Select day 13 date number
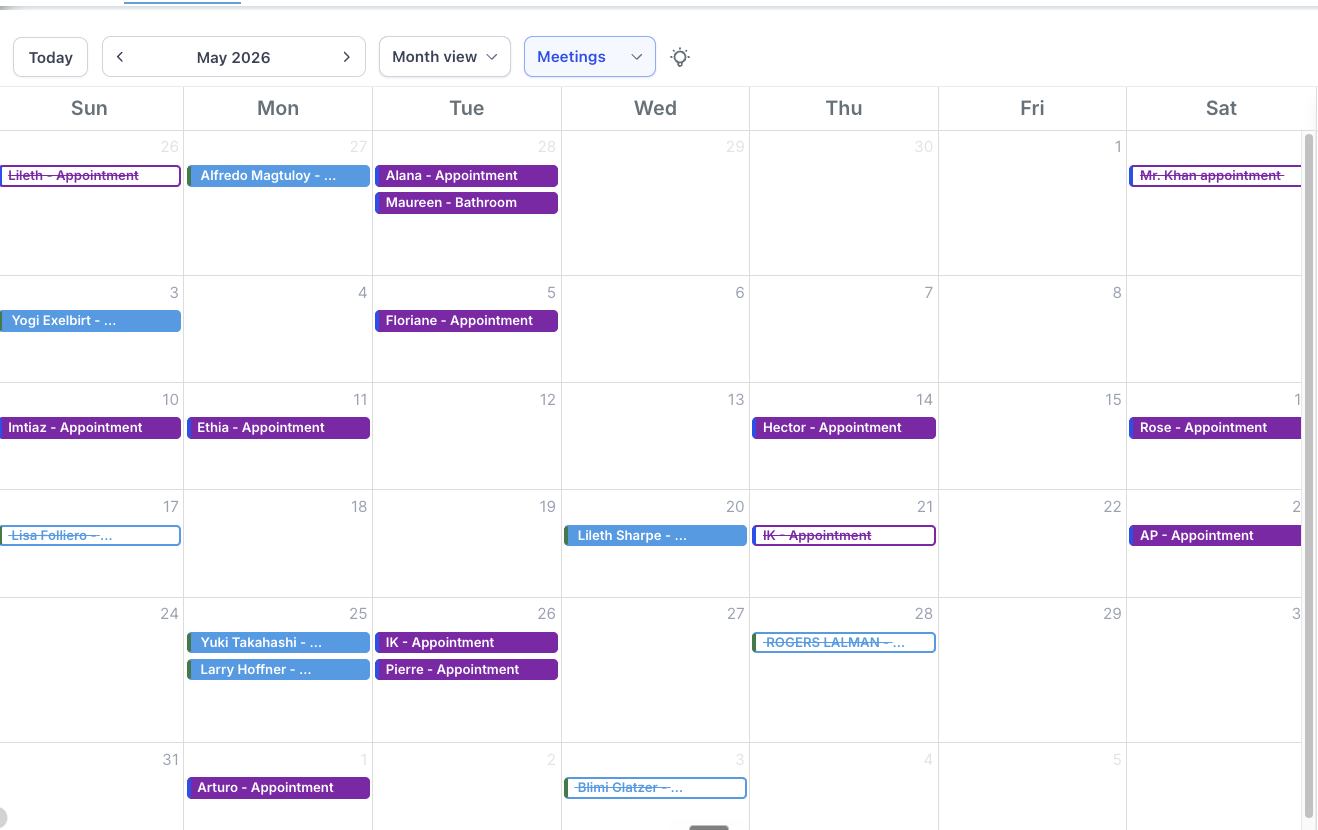This screenshot has width=1318, height=830. click(x=736, y=400)
